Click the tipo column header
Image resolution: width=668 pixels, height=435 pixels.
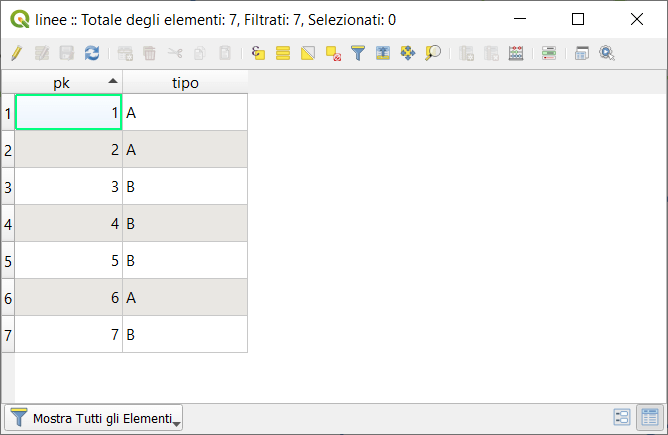185,83
